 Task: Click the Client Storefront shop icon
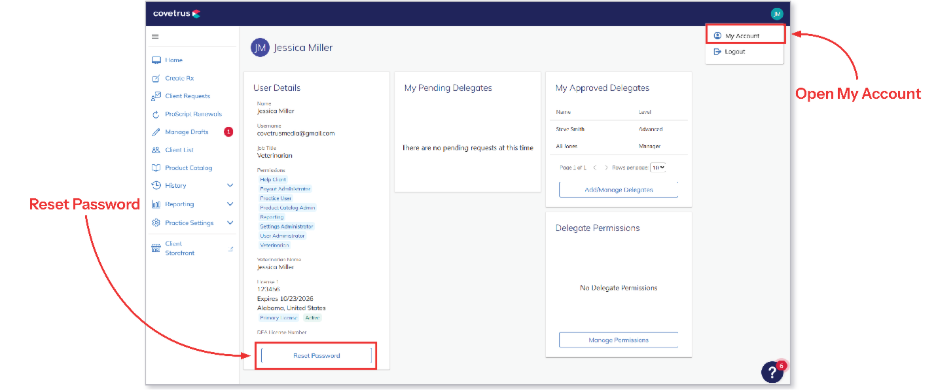point(156,248)
